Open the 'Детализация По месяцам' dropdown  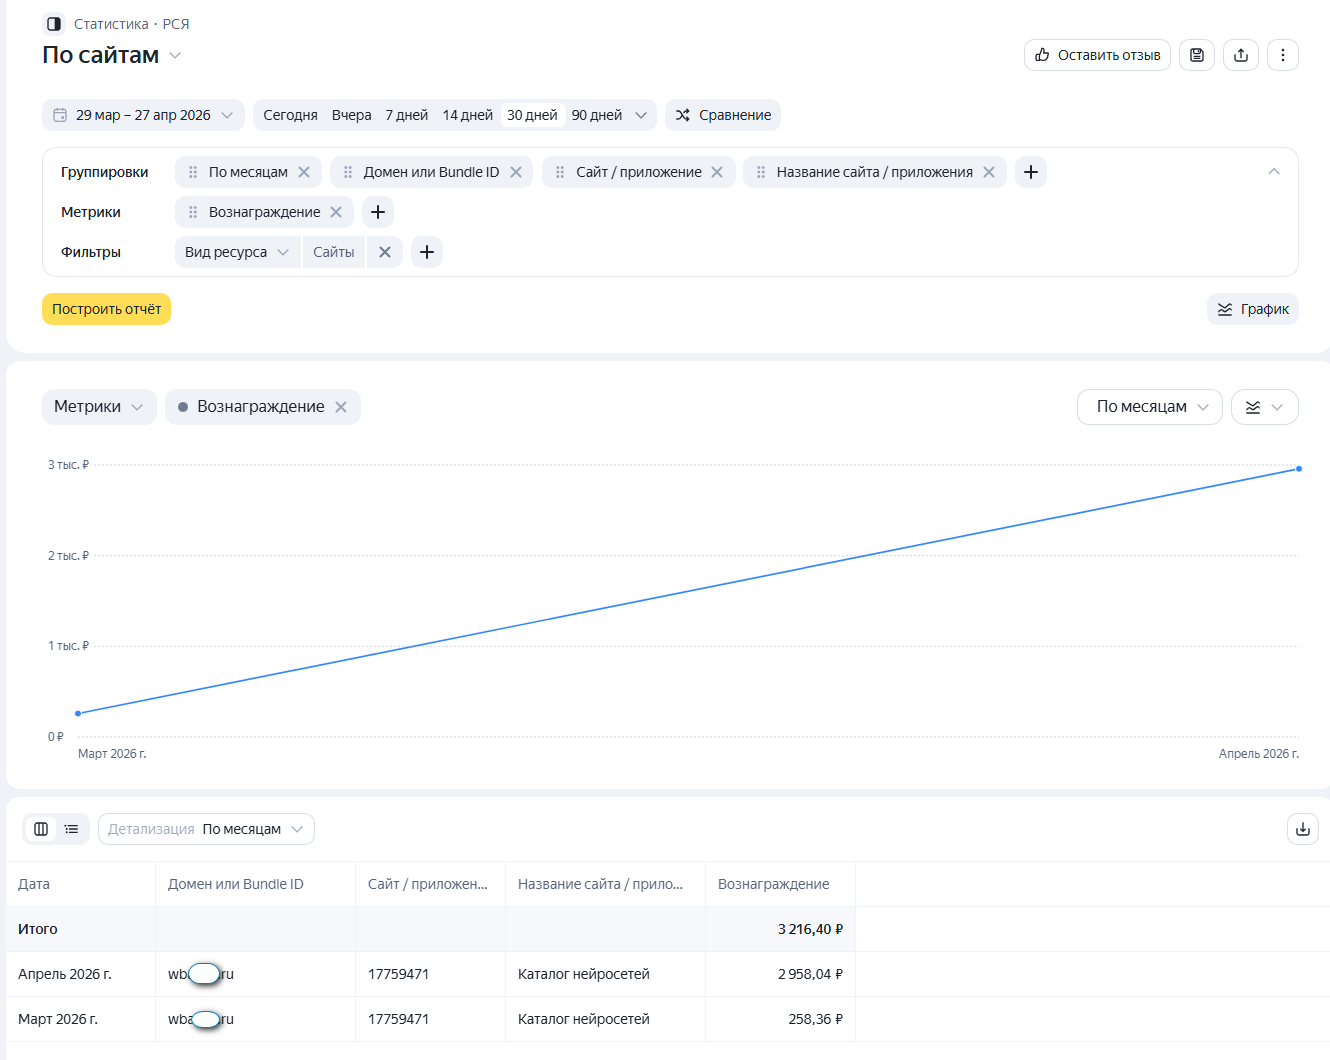pos(206,829)
